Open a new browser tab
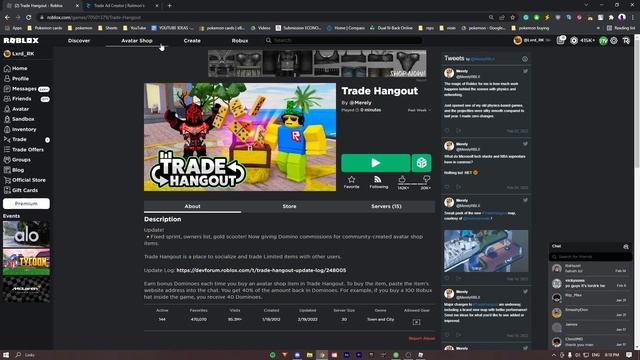640x360 pixels. [169, 6]
